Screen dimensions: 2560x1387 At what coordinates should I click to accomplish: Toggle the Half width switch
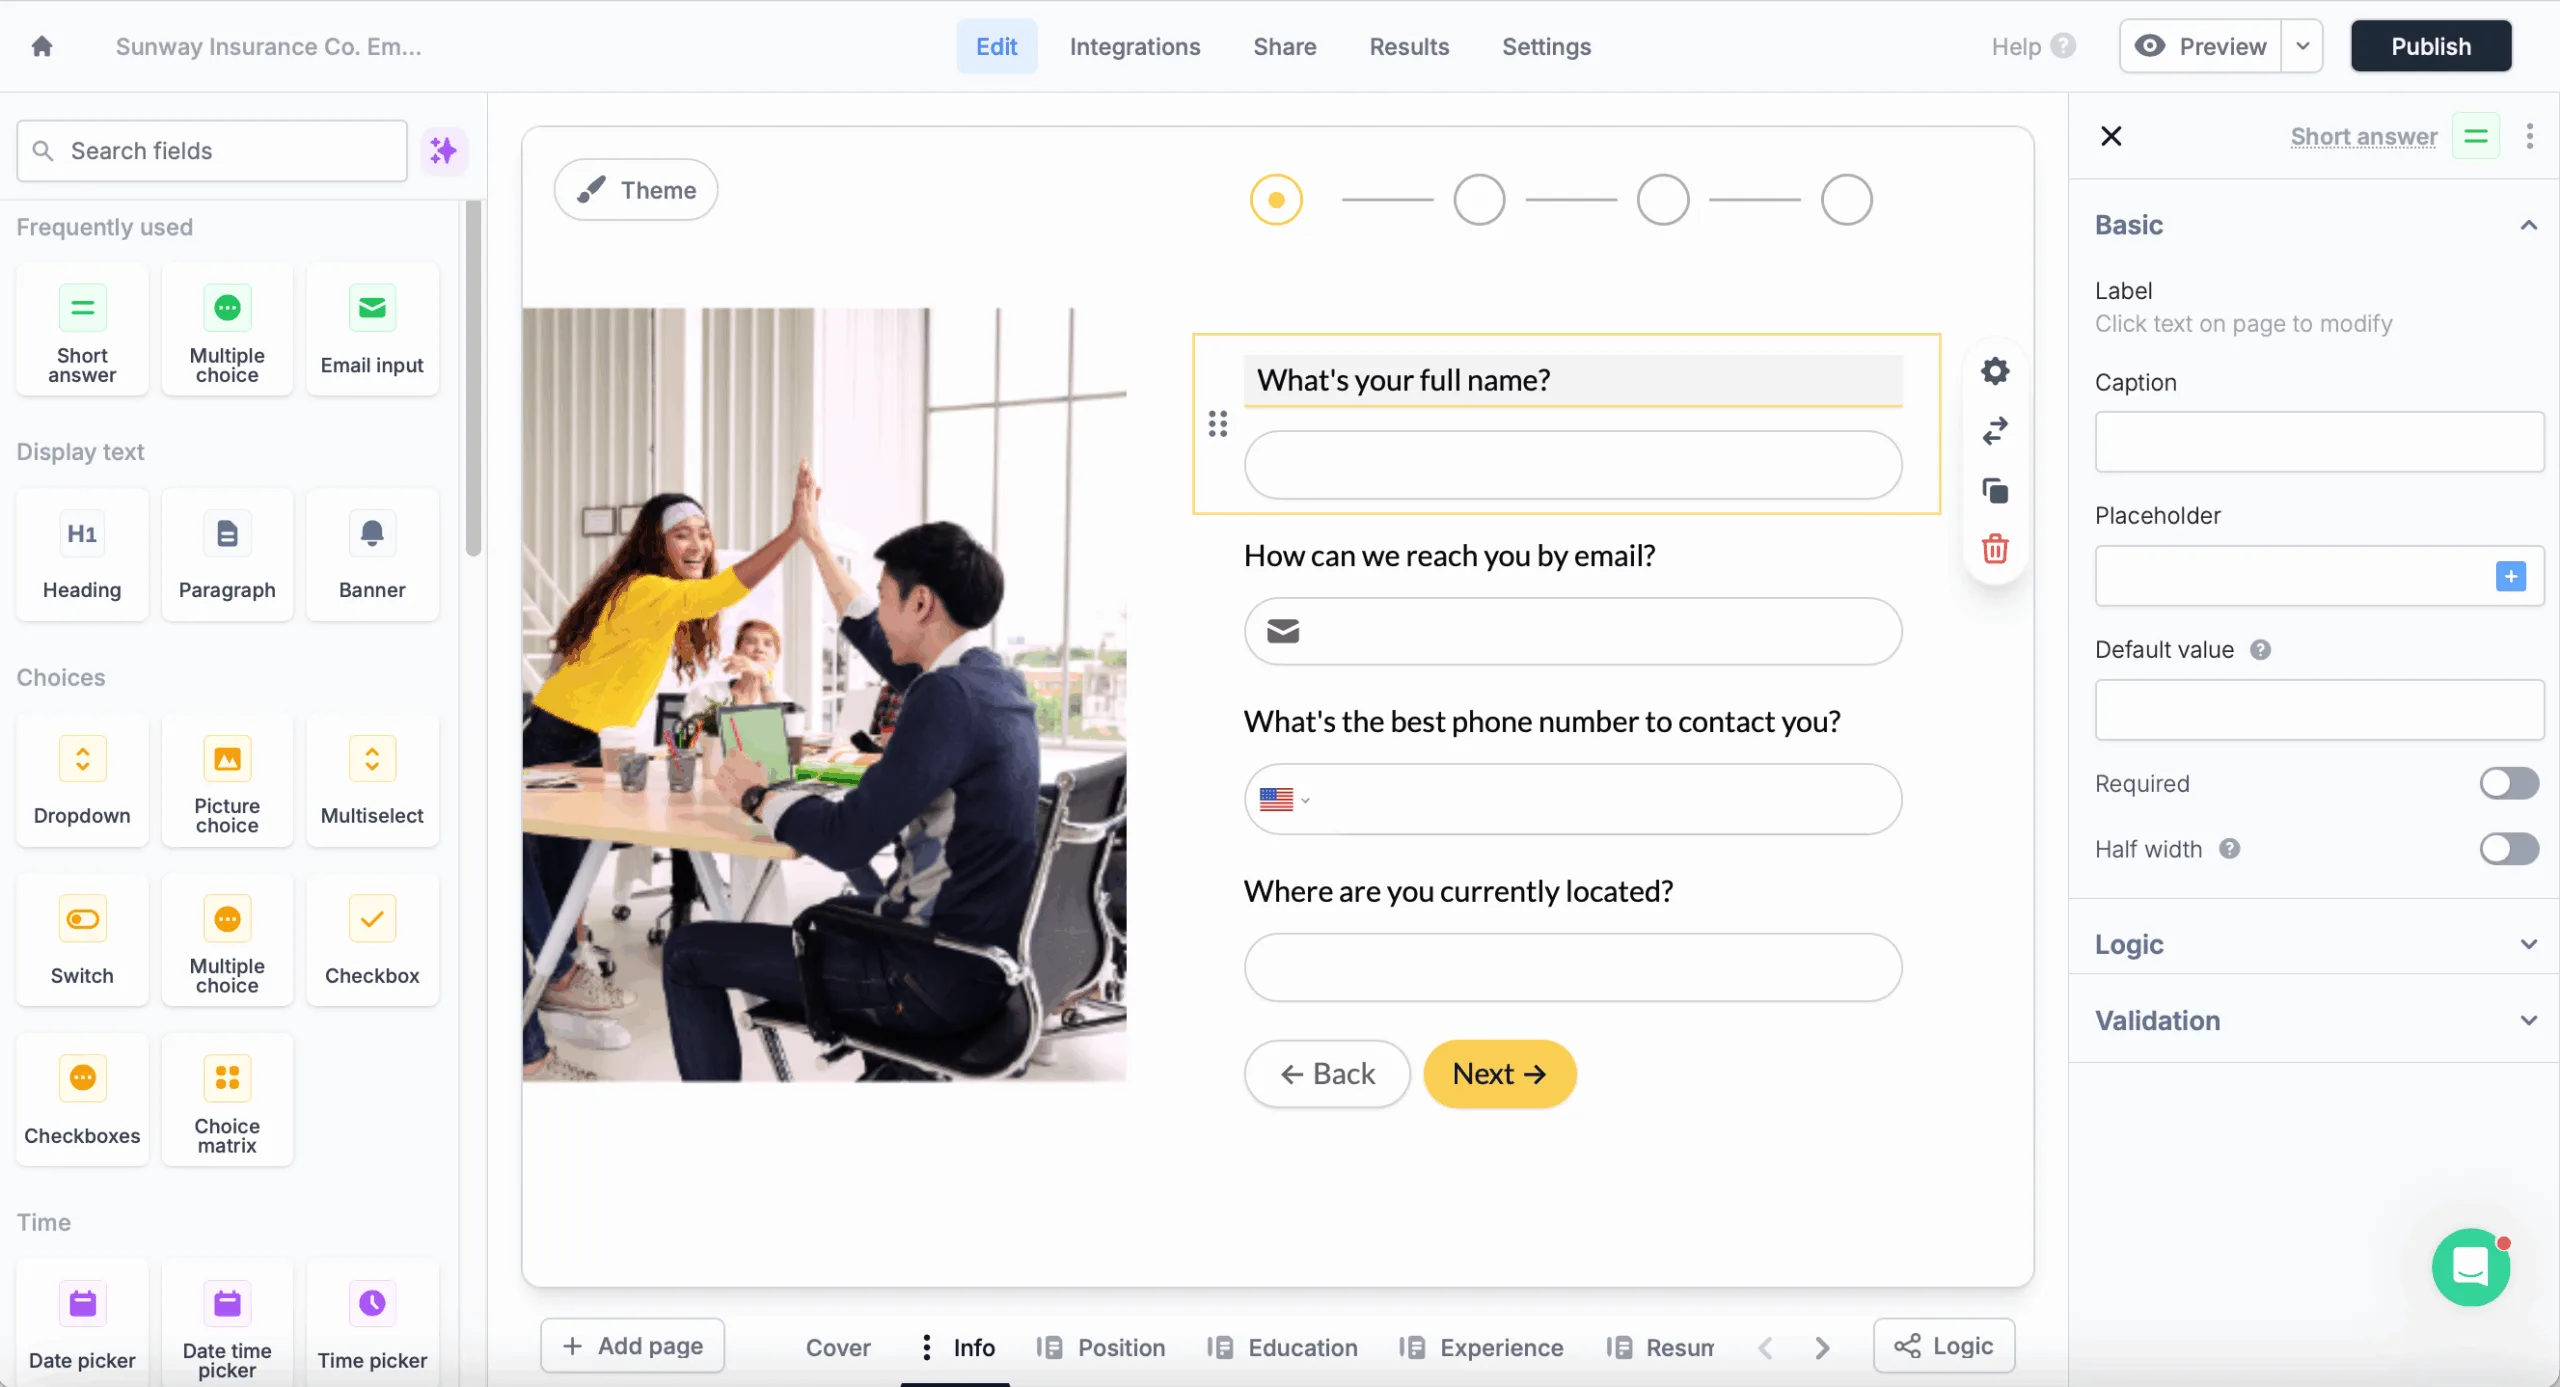point(2509,849)
